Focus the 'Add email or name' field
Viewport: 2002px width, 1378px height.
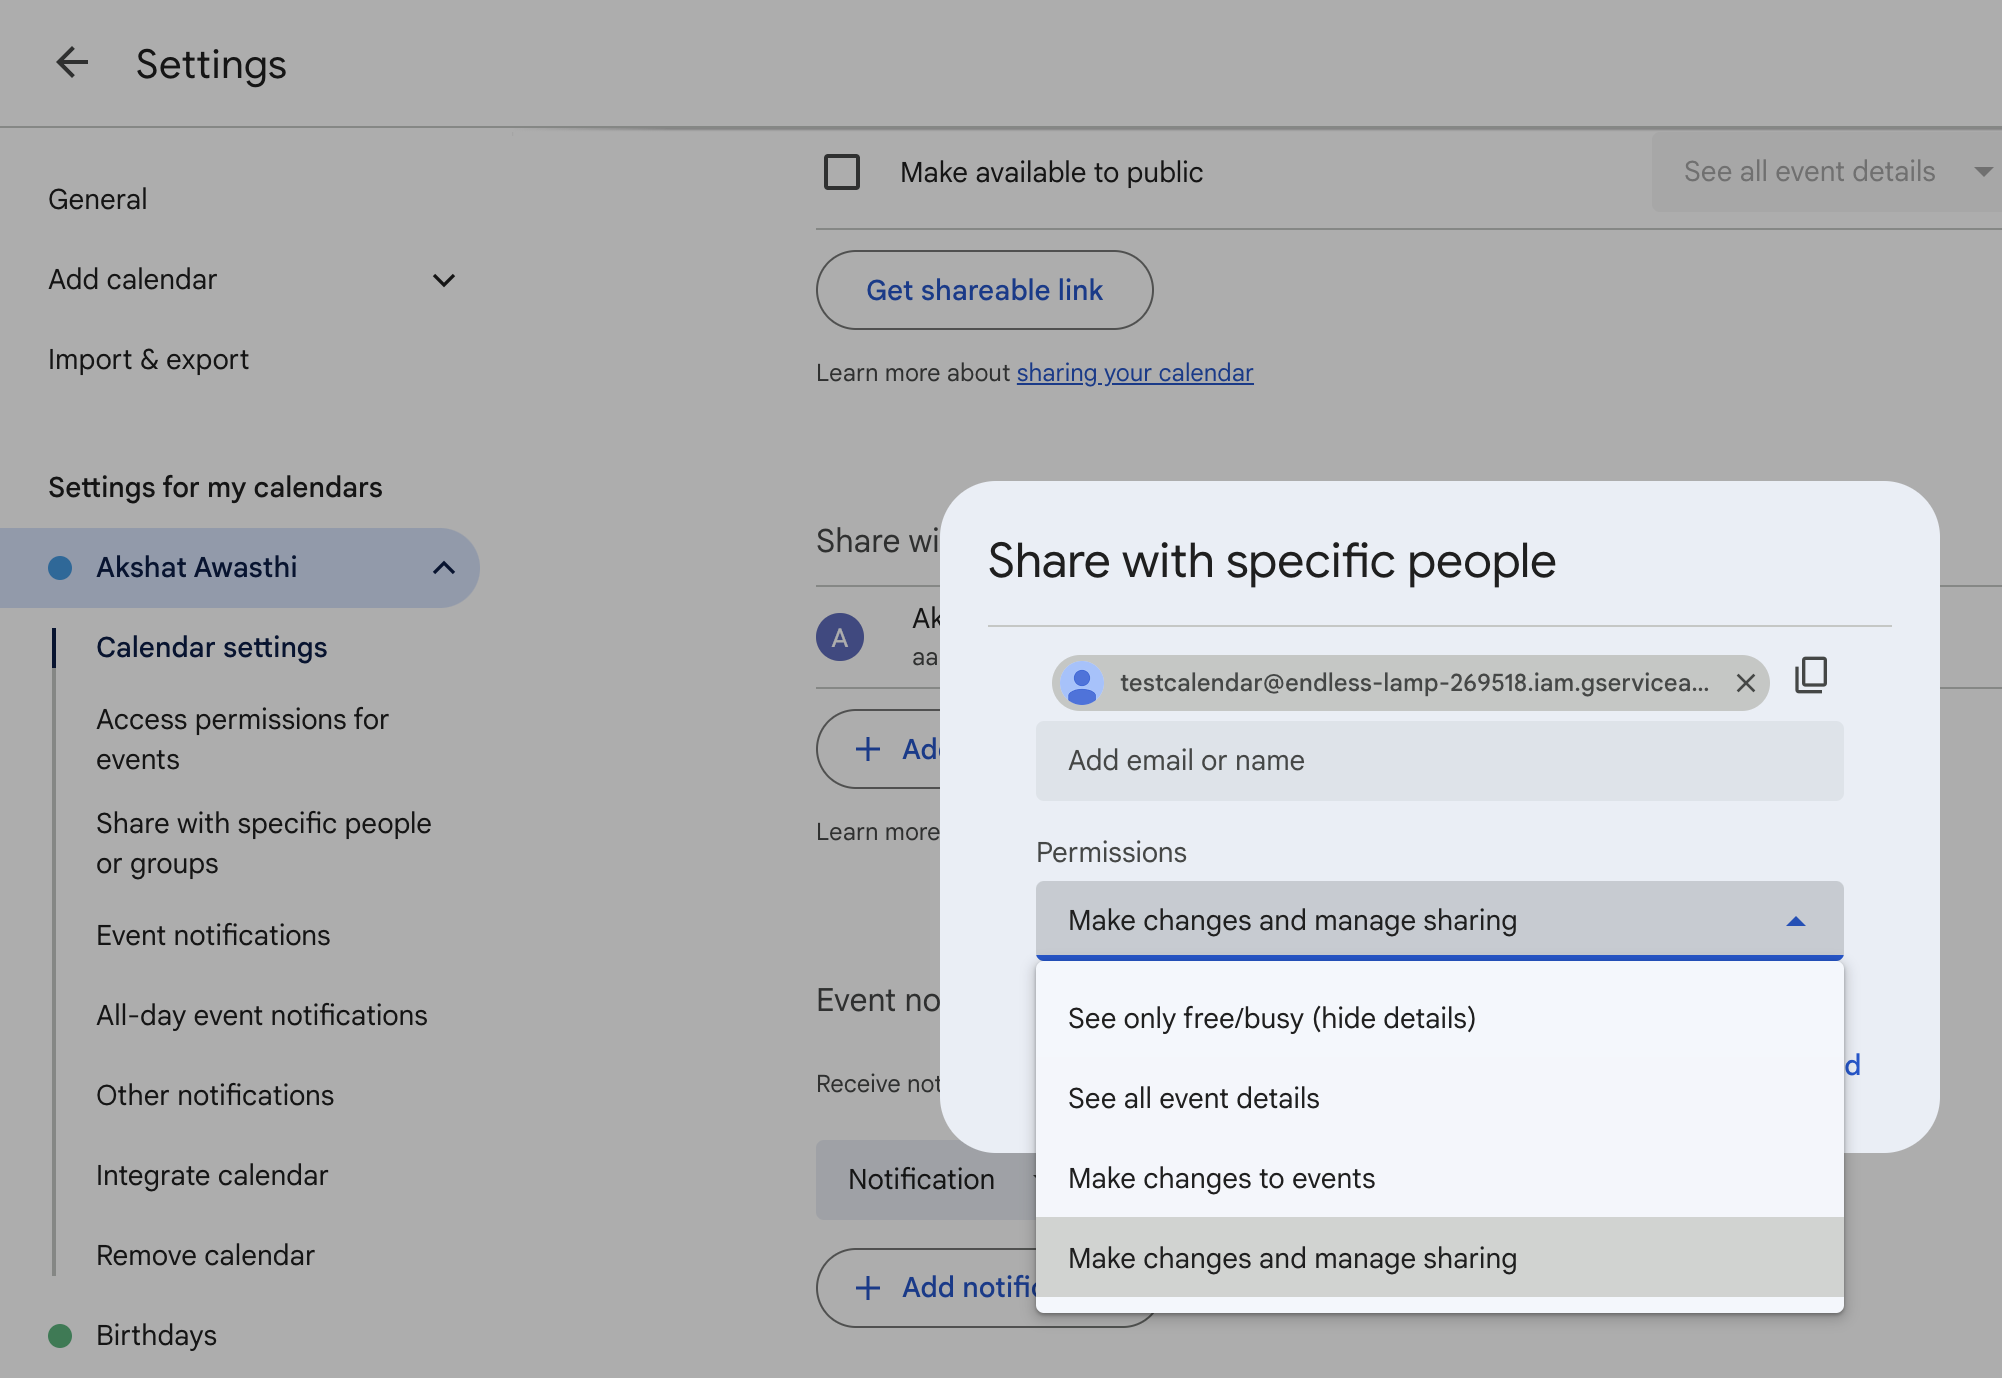point(1439,761)
